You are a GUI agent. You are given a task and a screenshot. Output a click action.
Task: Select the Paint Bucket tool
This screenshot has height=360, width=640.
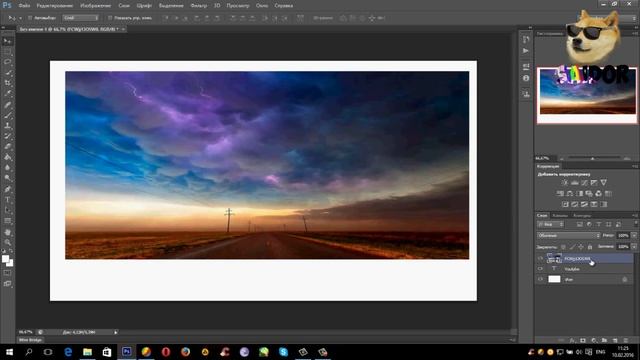point(7,157)
